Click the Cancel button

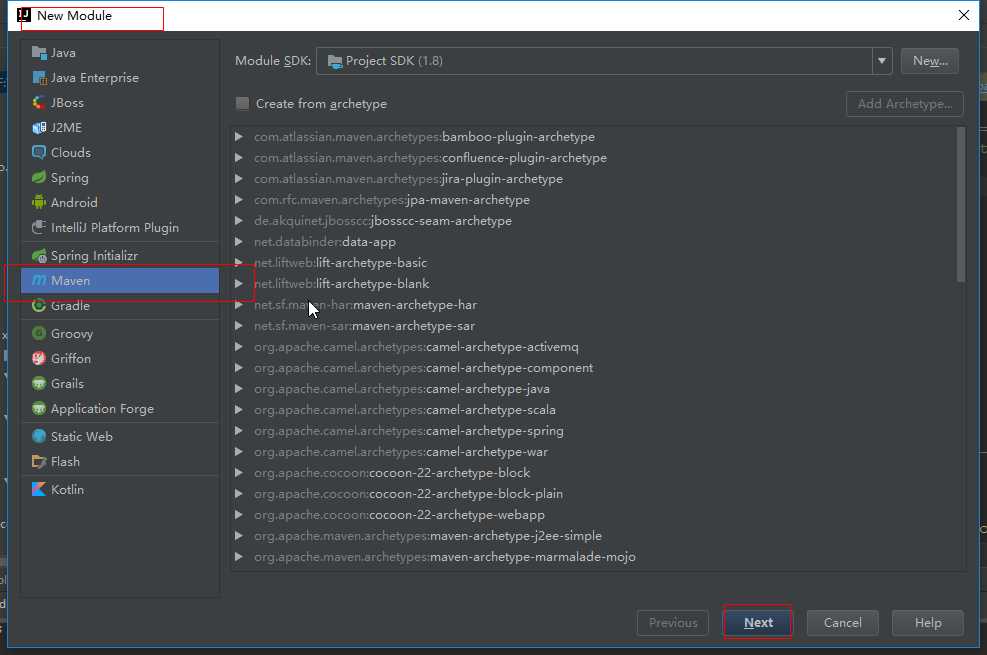pos(842,622)
